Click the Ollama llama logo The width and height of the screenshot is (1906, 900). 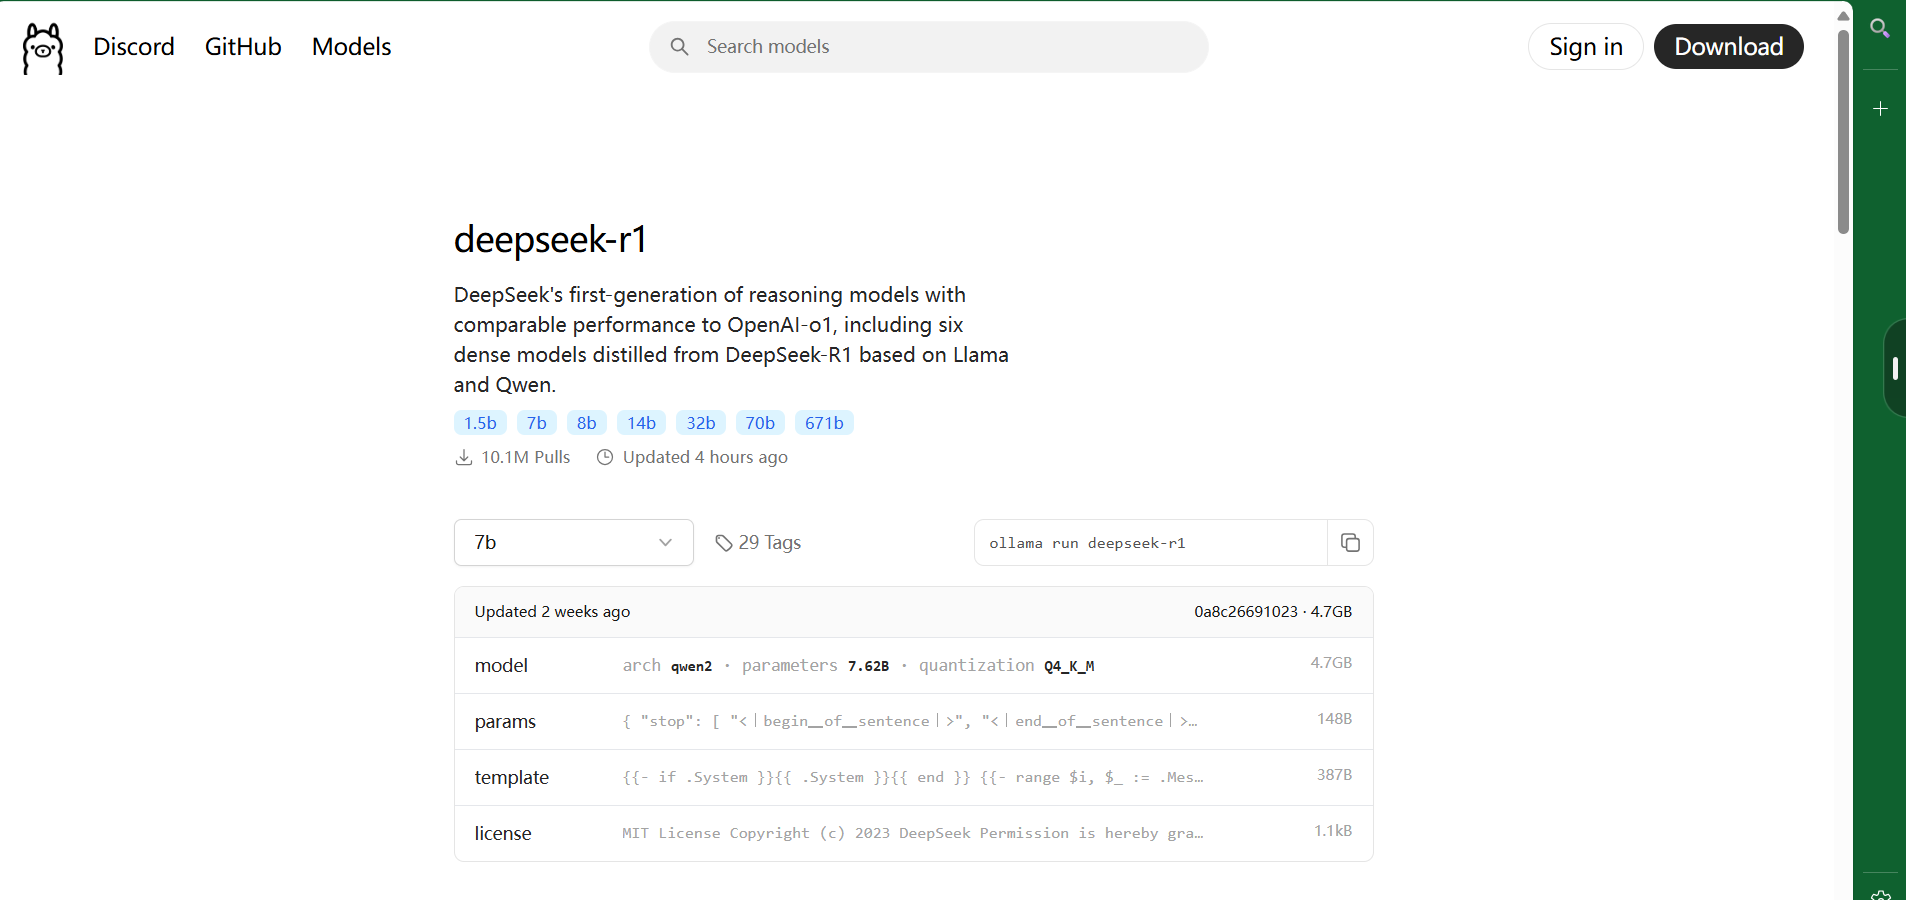click(43, 48)
